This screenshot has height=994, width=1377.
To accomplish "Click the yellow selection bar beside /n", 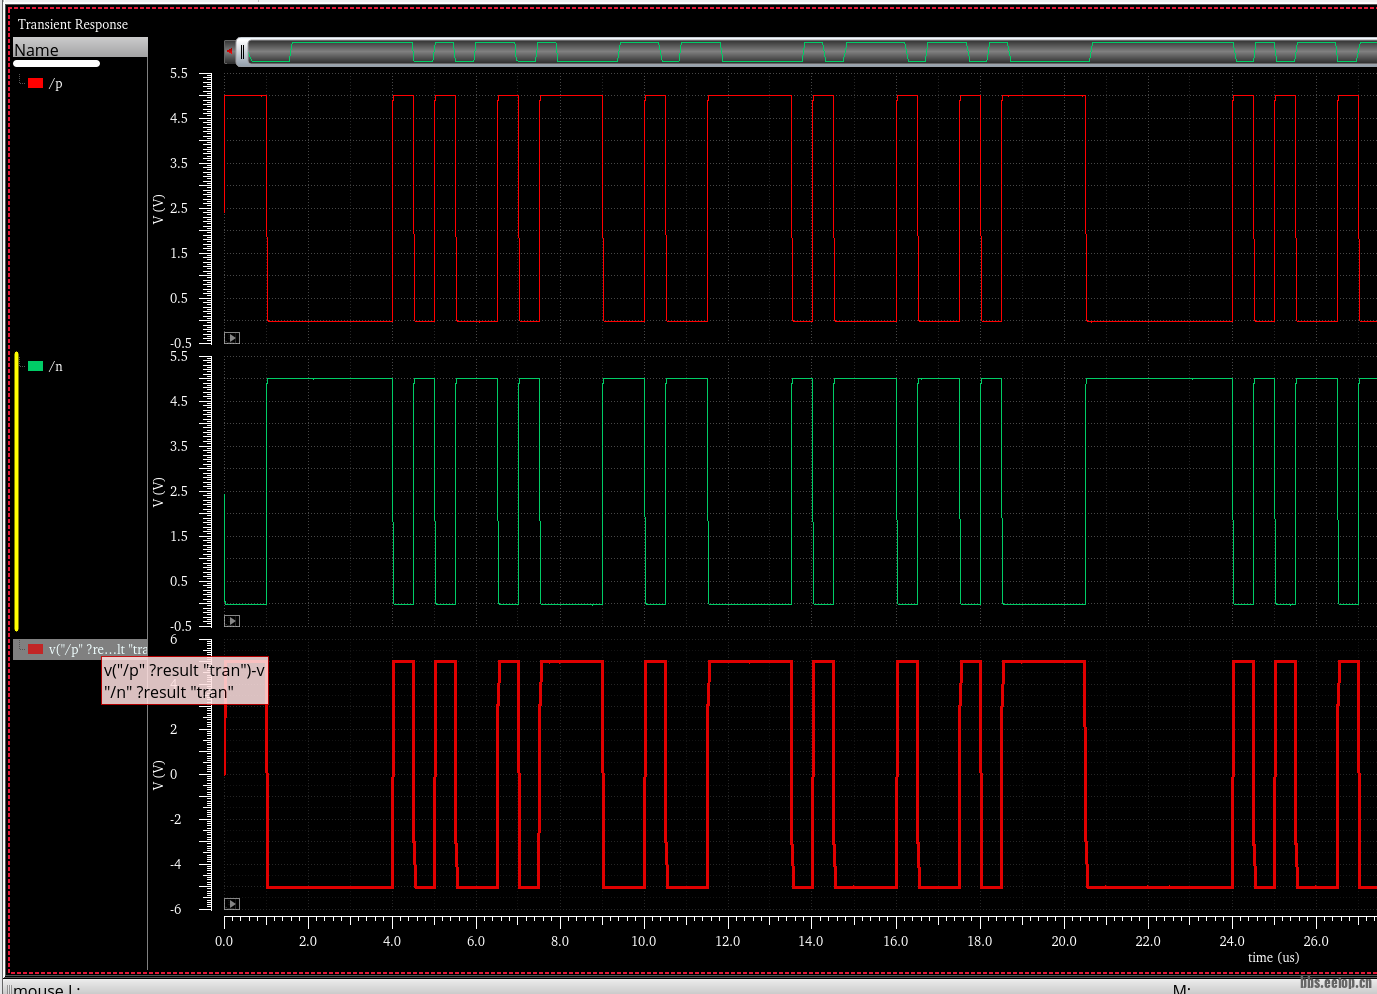I will pos(17,491).
